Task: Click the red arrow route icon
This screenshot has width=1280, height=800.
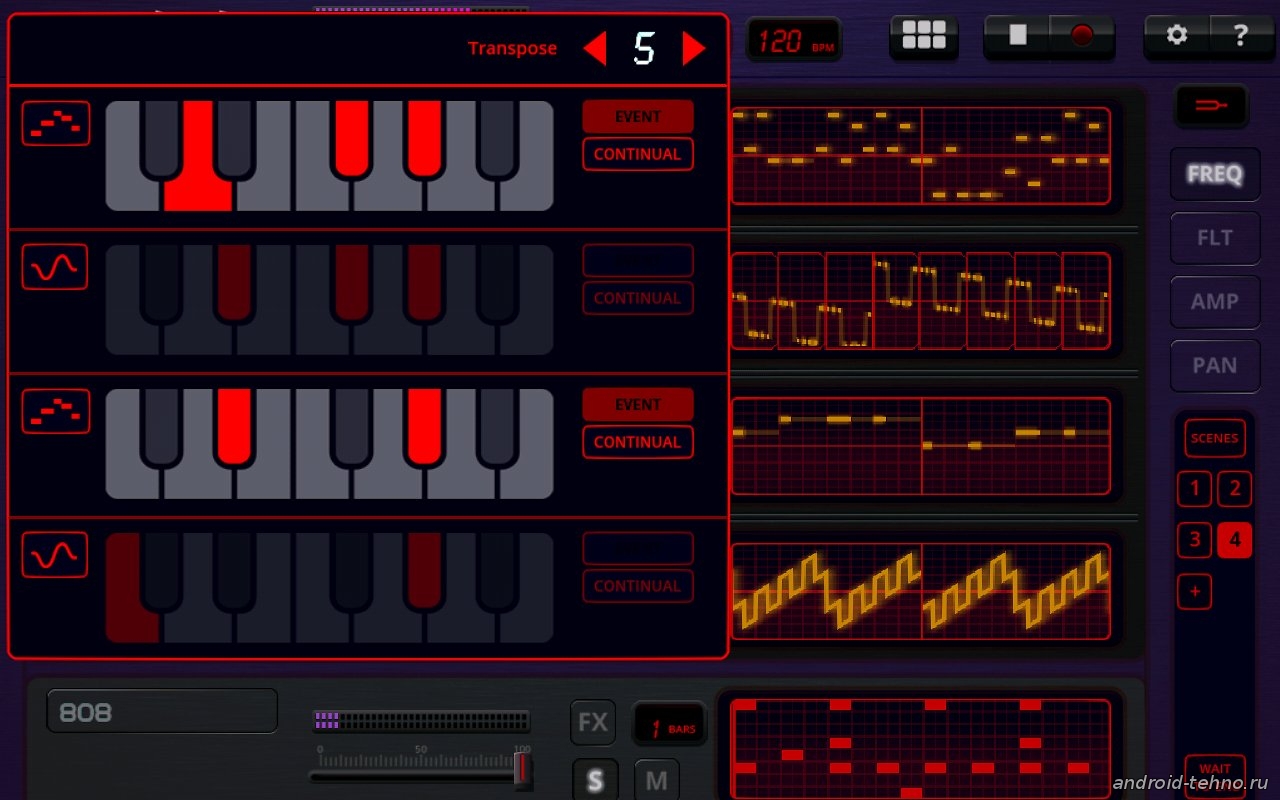Action: 1210,105
